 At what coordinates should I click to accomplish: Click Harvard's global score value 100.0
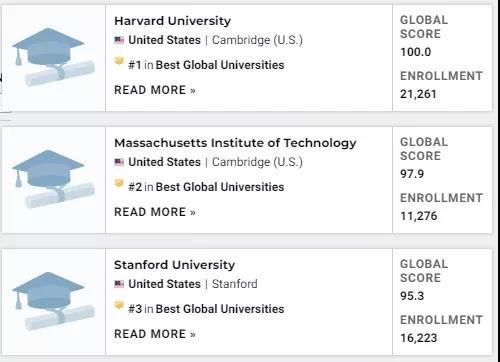click(x=416, y=52)
